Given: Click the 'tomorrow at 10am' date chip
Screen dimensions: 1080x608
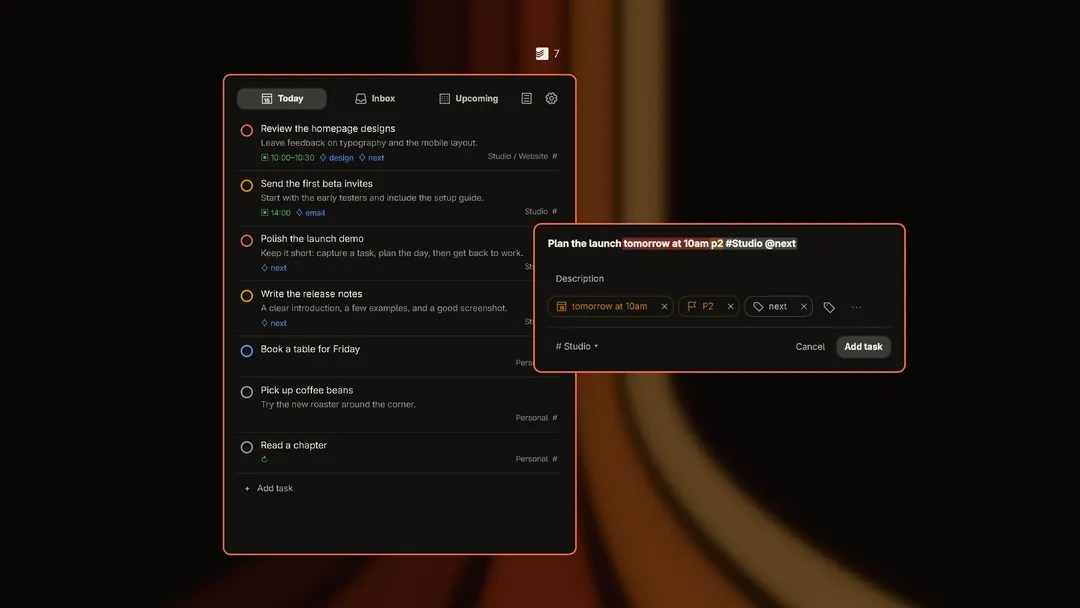Looking at the screenshot, I should click(610, 306).
